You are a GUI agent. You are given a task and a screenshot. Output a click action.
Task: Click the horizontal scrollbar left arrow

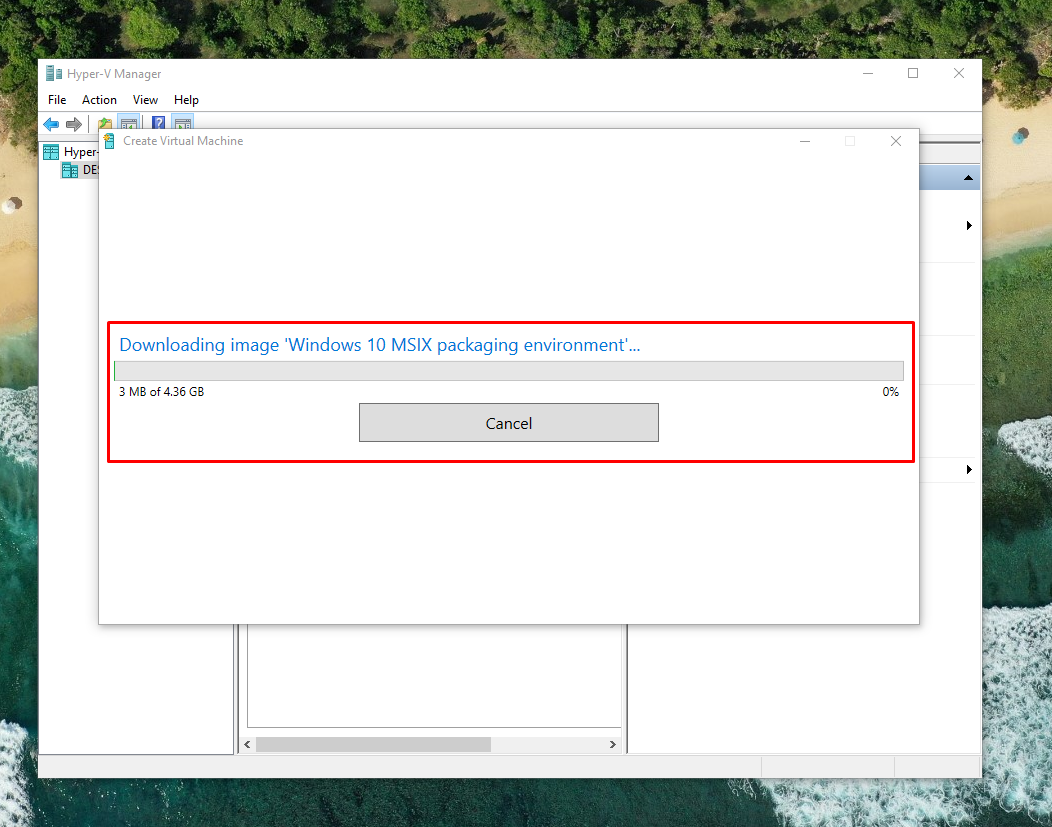247,745
